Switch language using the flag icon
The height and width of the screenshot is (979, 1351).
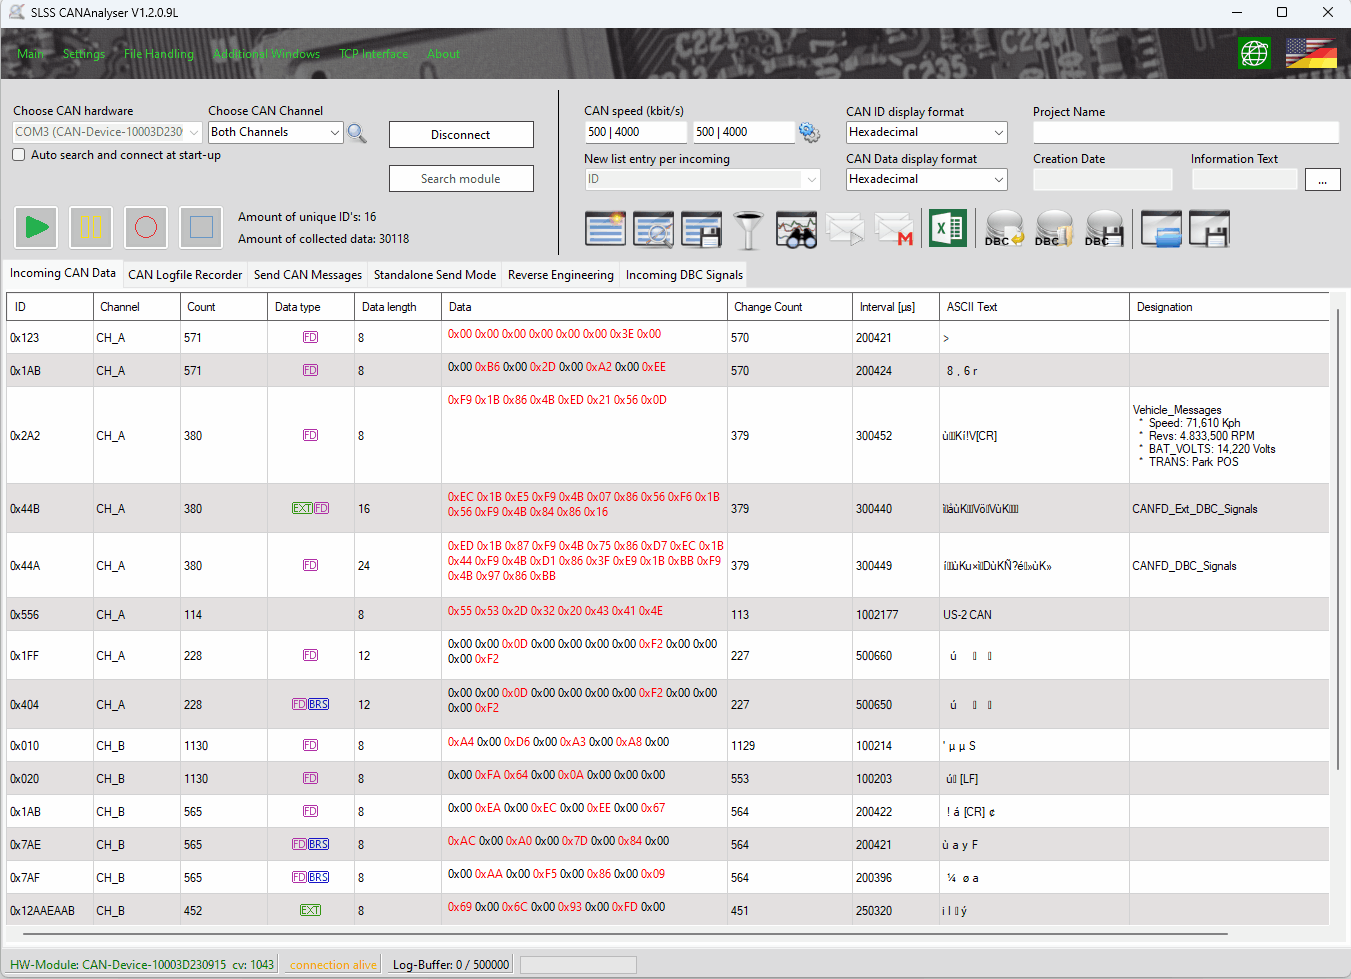click(x=1311, y=53)
